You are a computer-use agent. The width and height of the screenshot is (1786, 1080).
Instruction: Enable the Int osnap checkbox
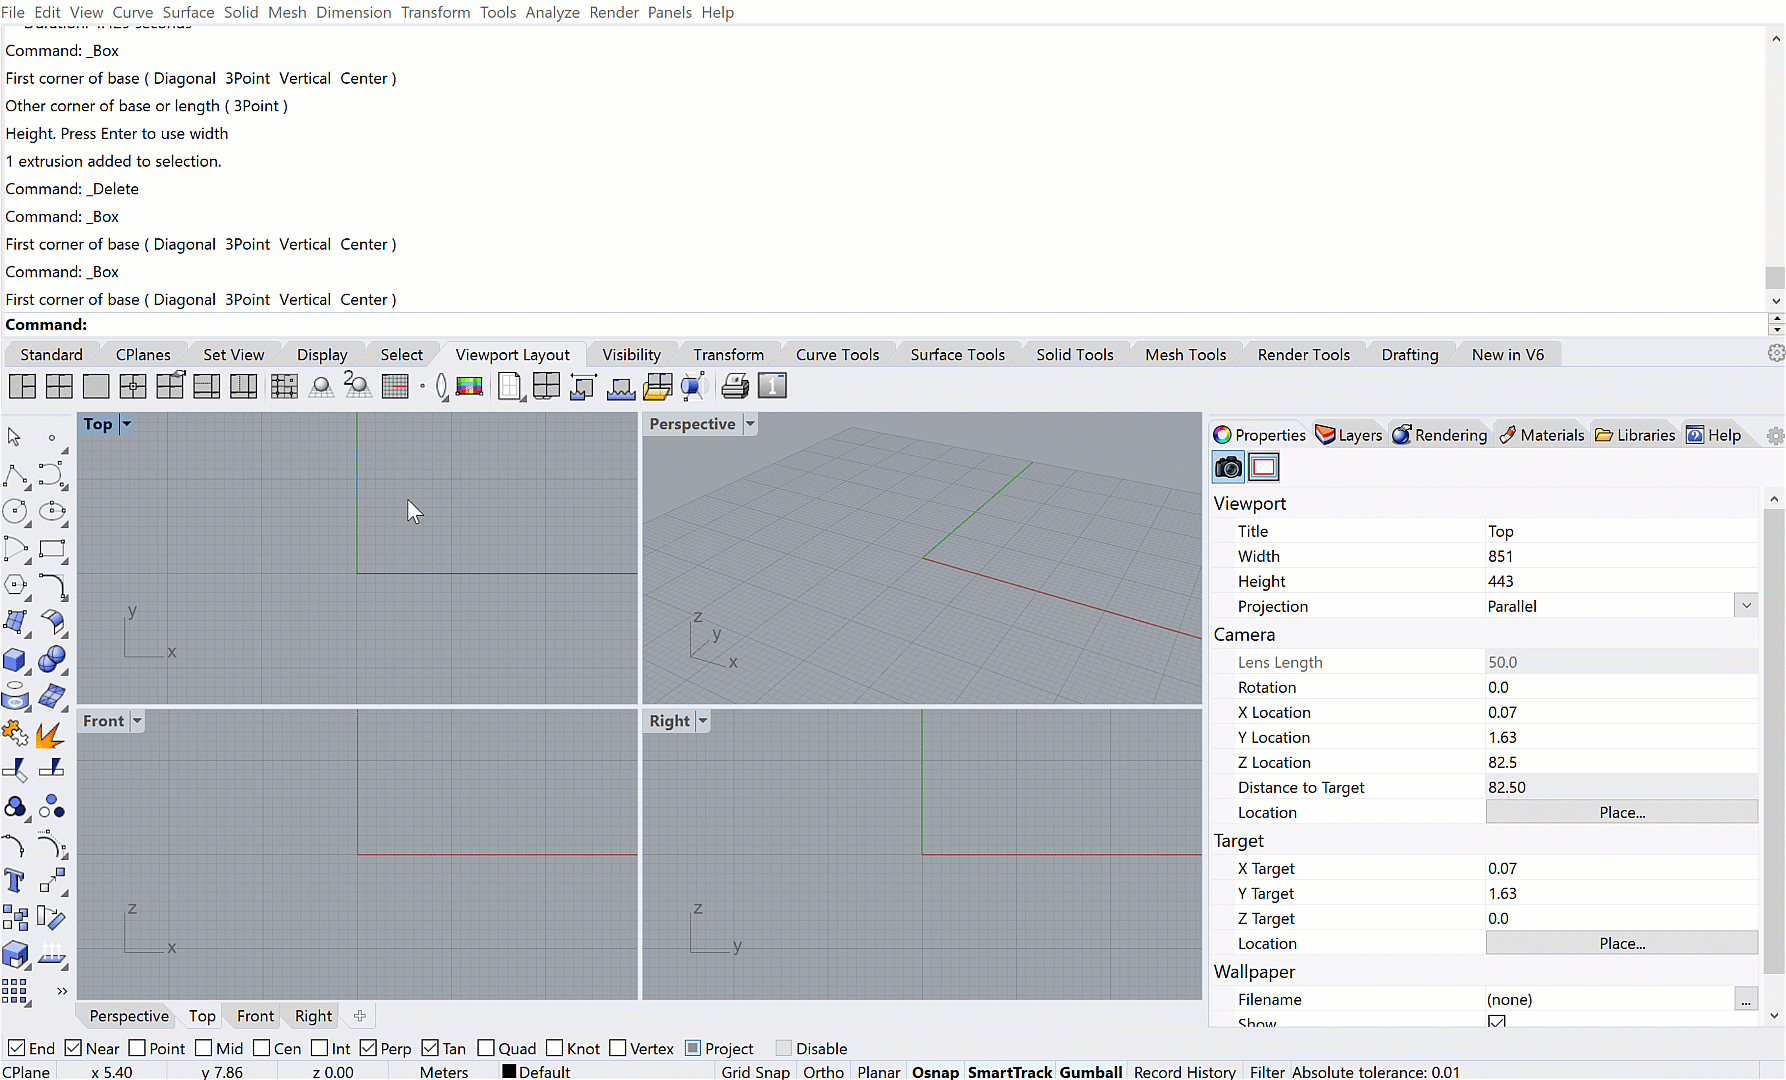click(320, 1048)
